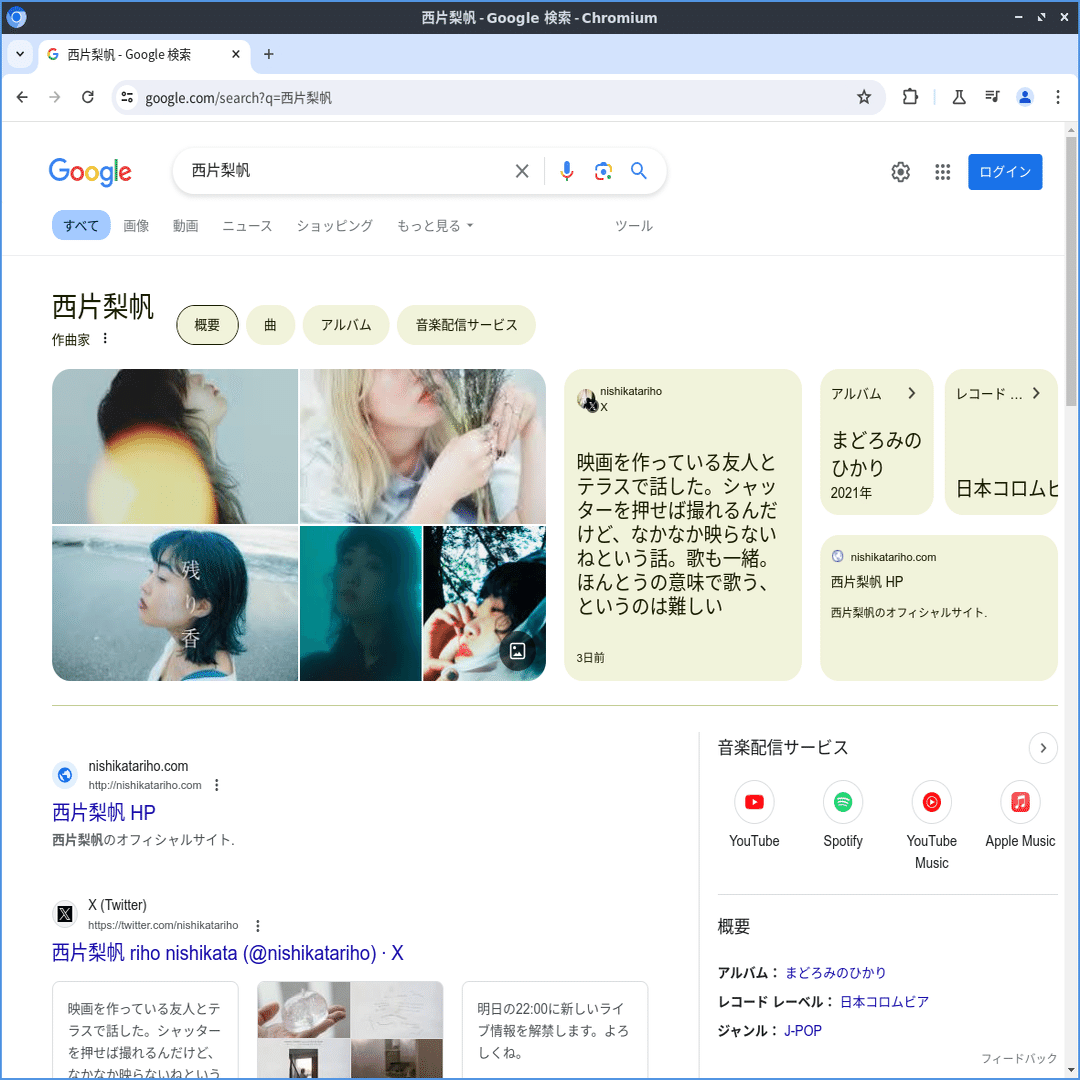
Task: Reload the current page
Action: [x=87, y=97]
